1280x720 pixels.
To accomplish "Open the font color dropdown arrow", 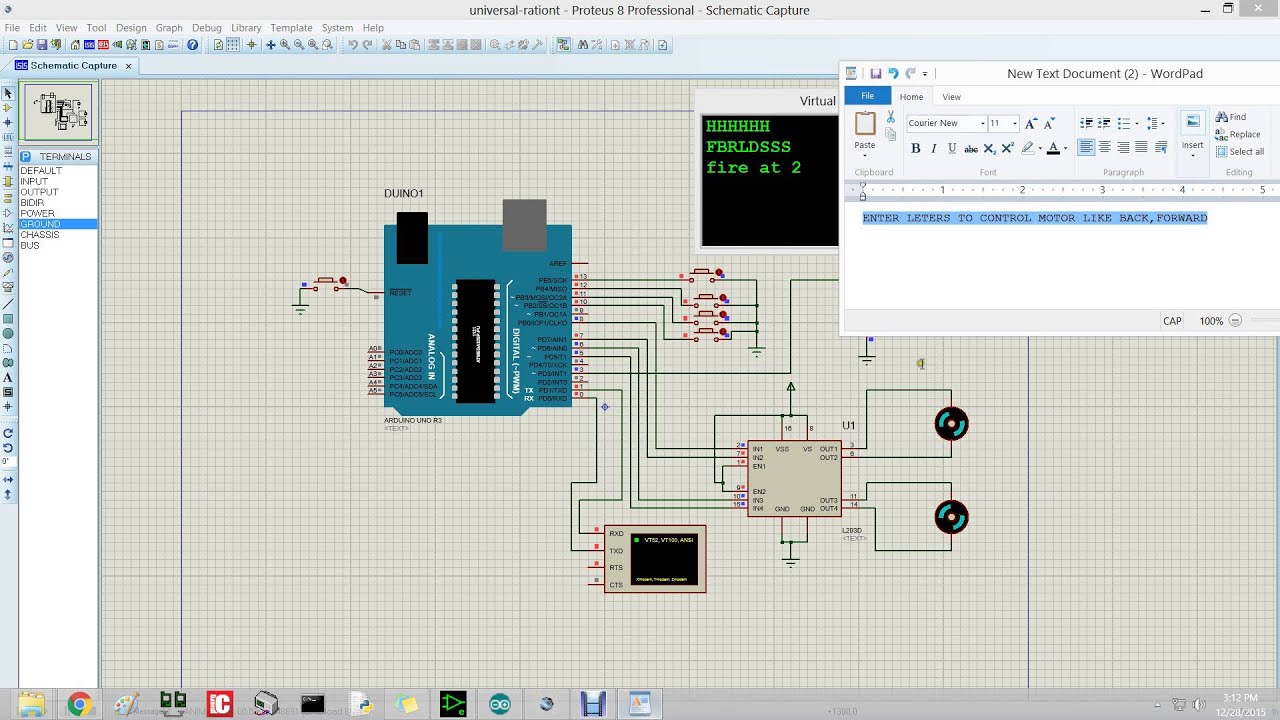I will point(1065,148).
